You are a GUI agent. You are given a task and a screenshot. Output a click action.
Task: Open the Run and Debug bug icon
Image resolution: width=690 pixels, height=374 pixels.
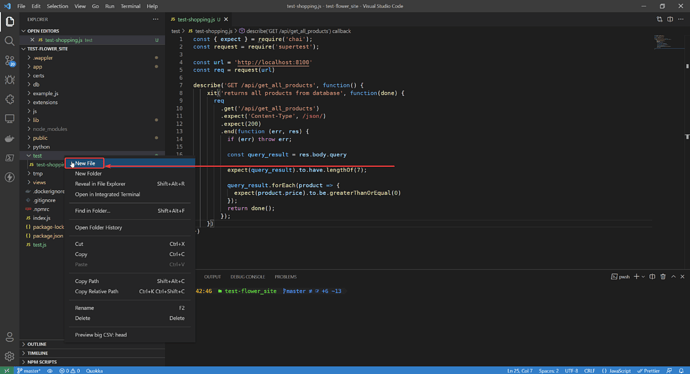[x=10, y=80]
